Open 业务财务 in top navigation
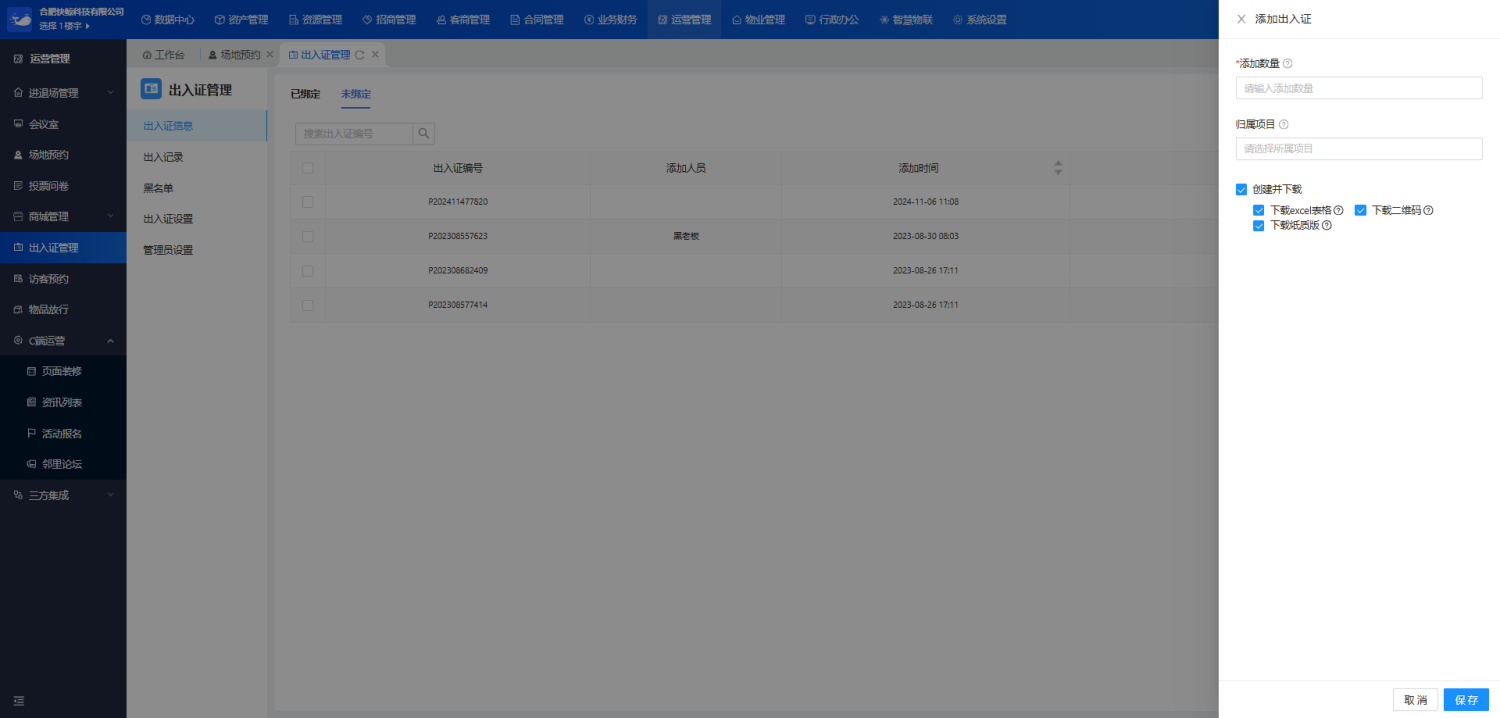 (x=611, y=19)
